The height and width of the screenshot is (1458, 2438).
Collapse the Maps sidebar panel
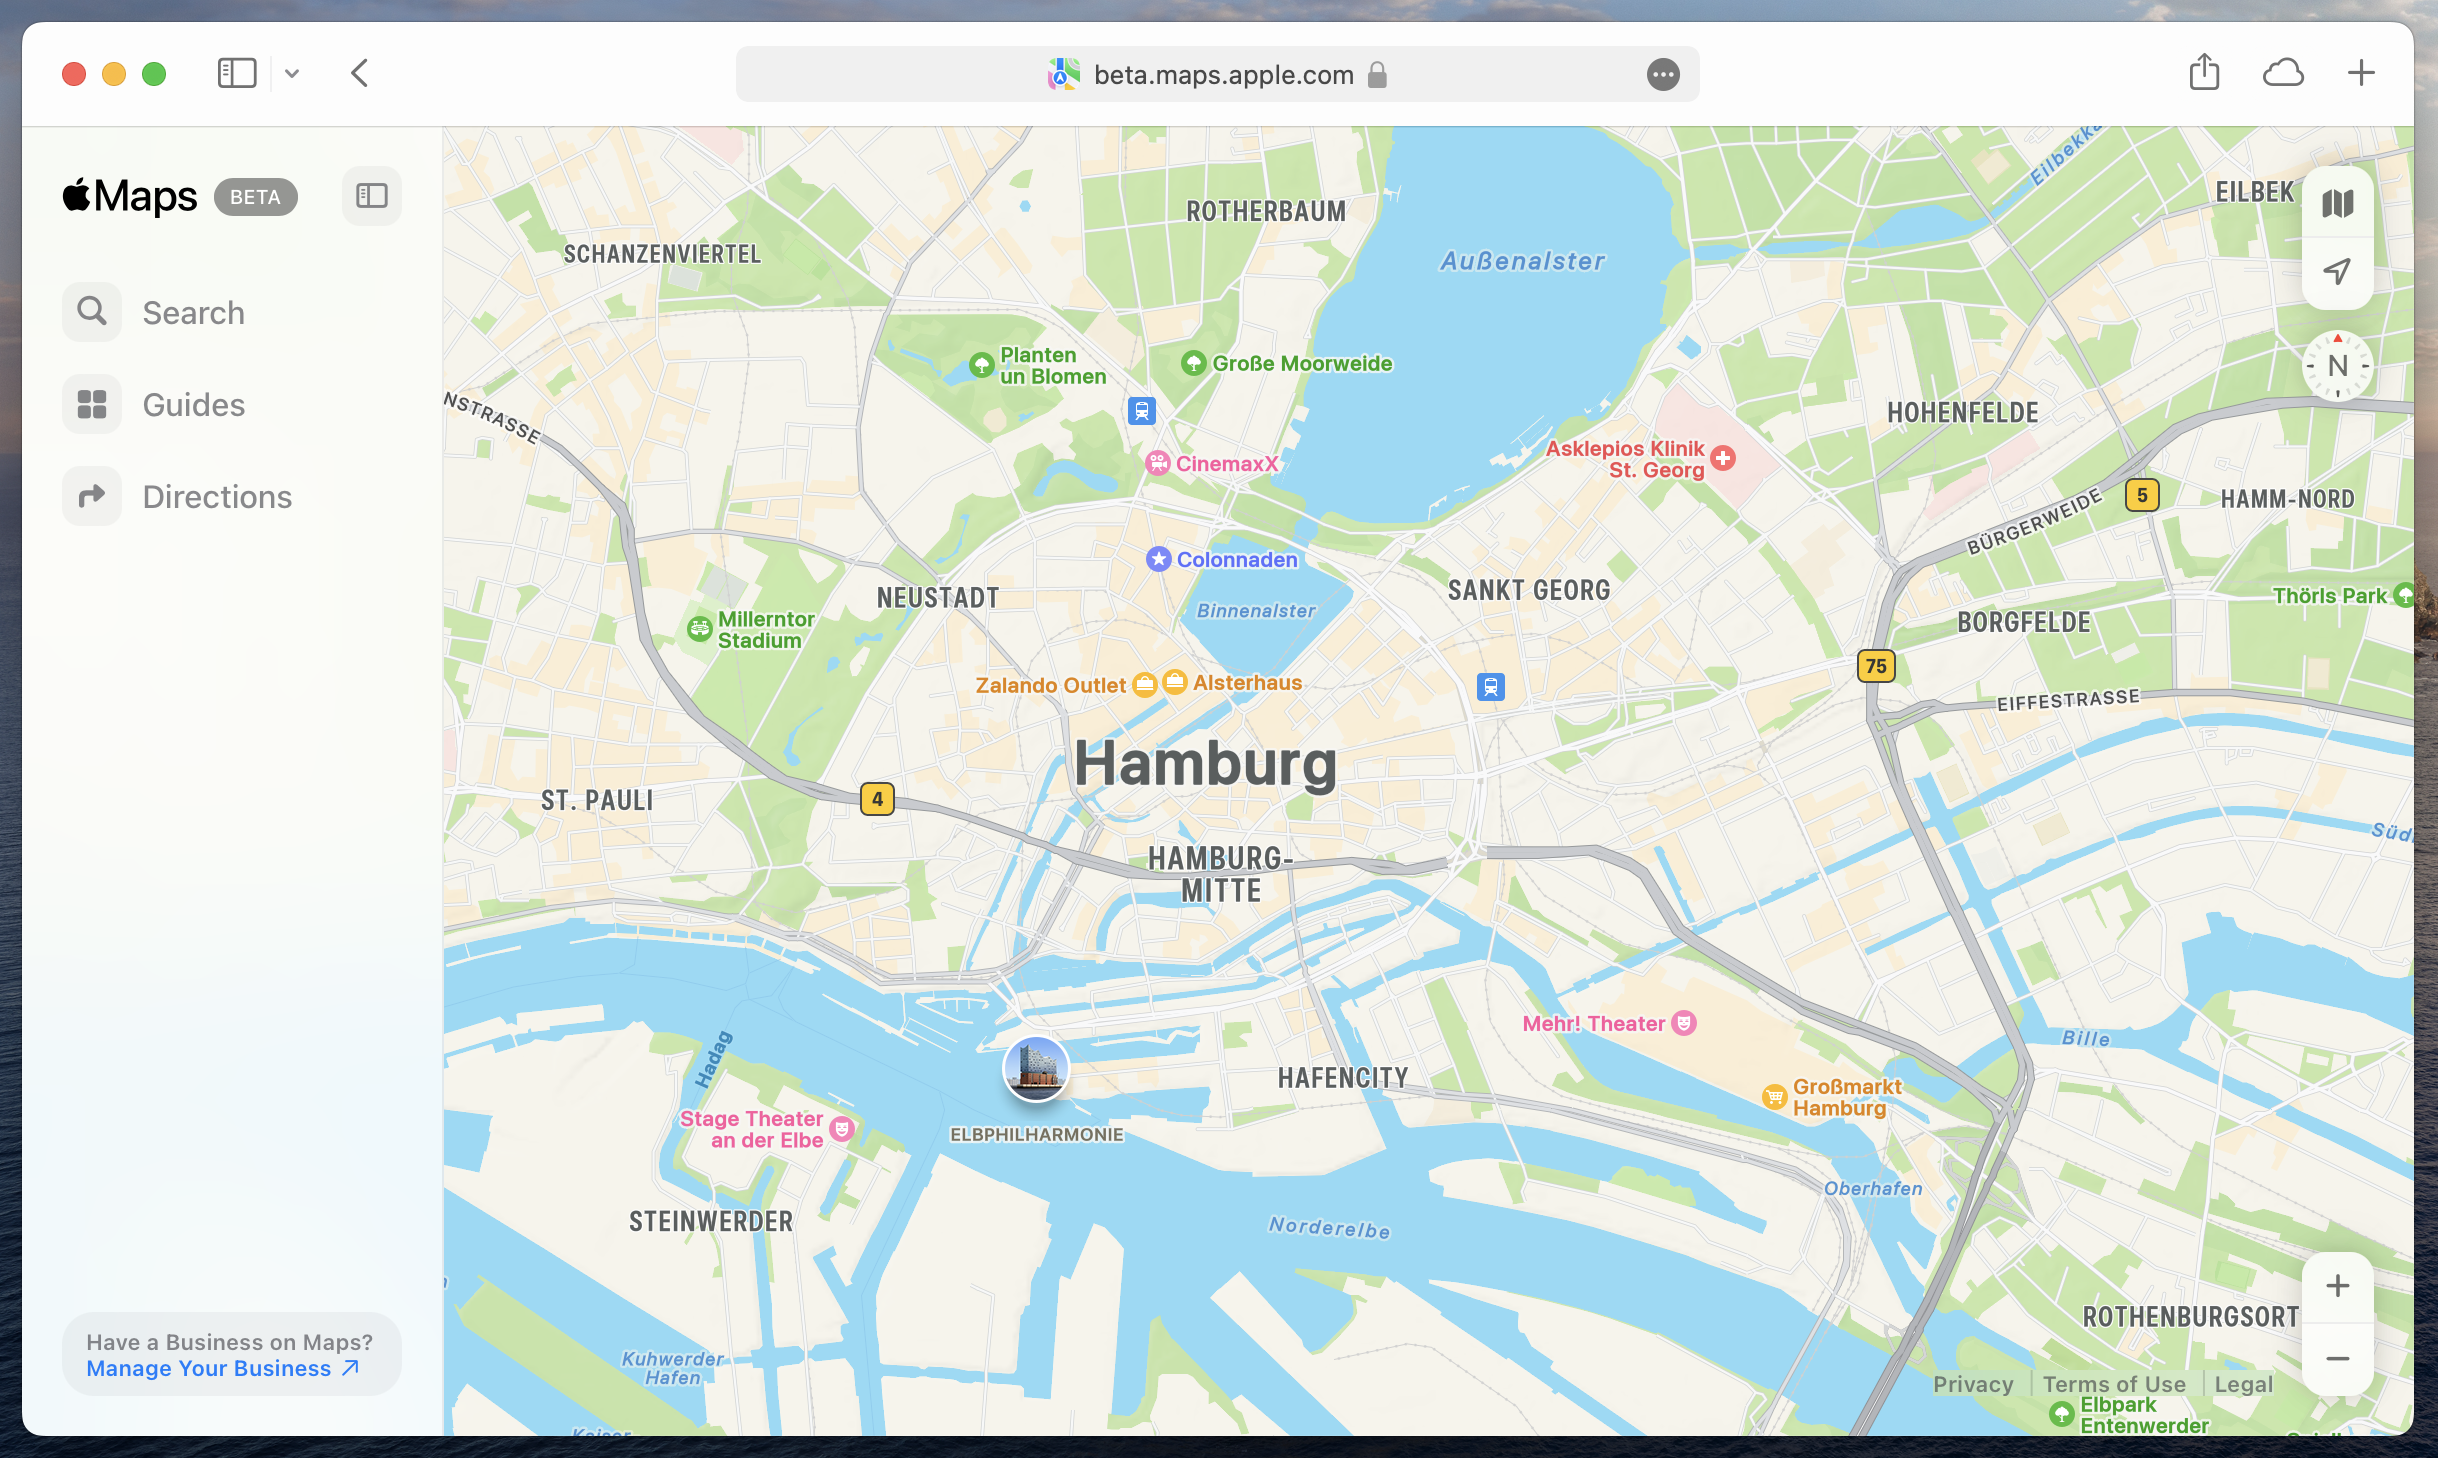tap(372, 196)
